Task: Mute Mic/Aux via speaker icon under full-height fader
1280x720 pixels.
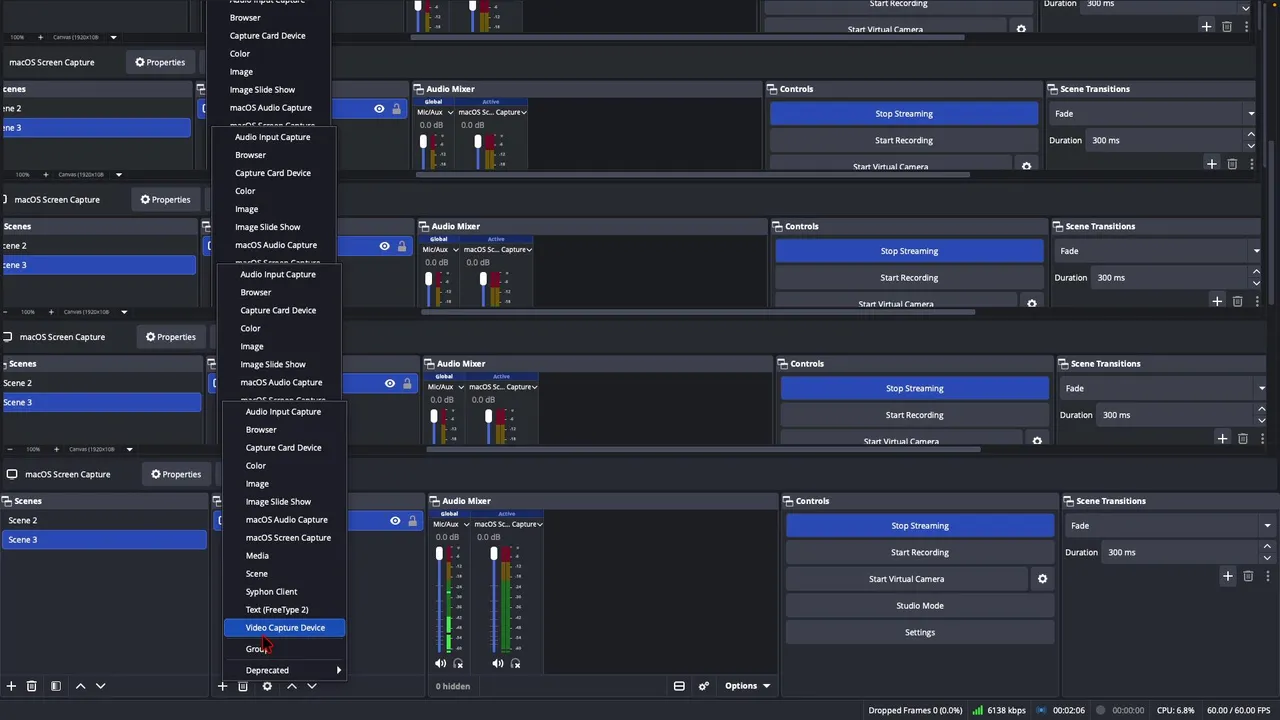Action: [440, 663]
